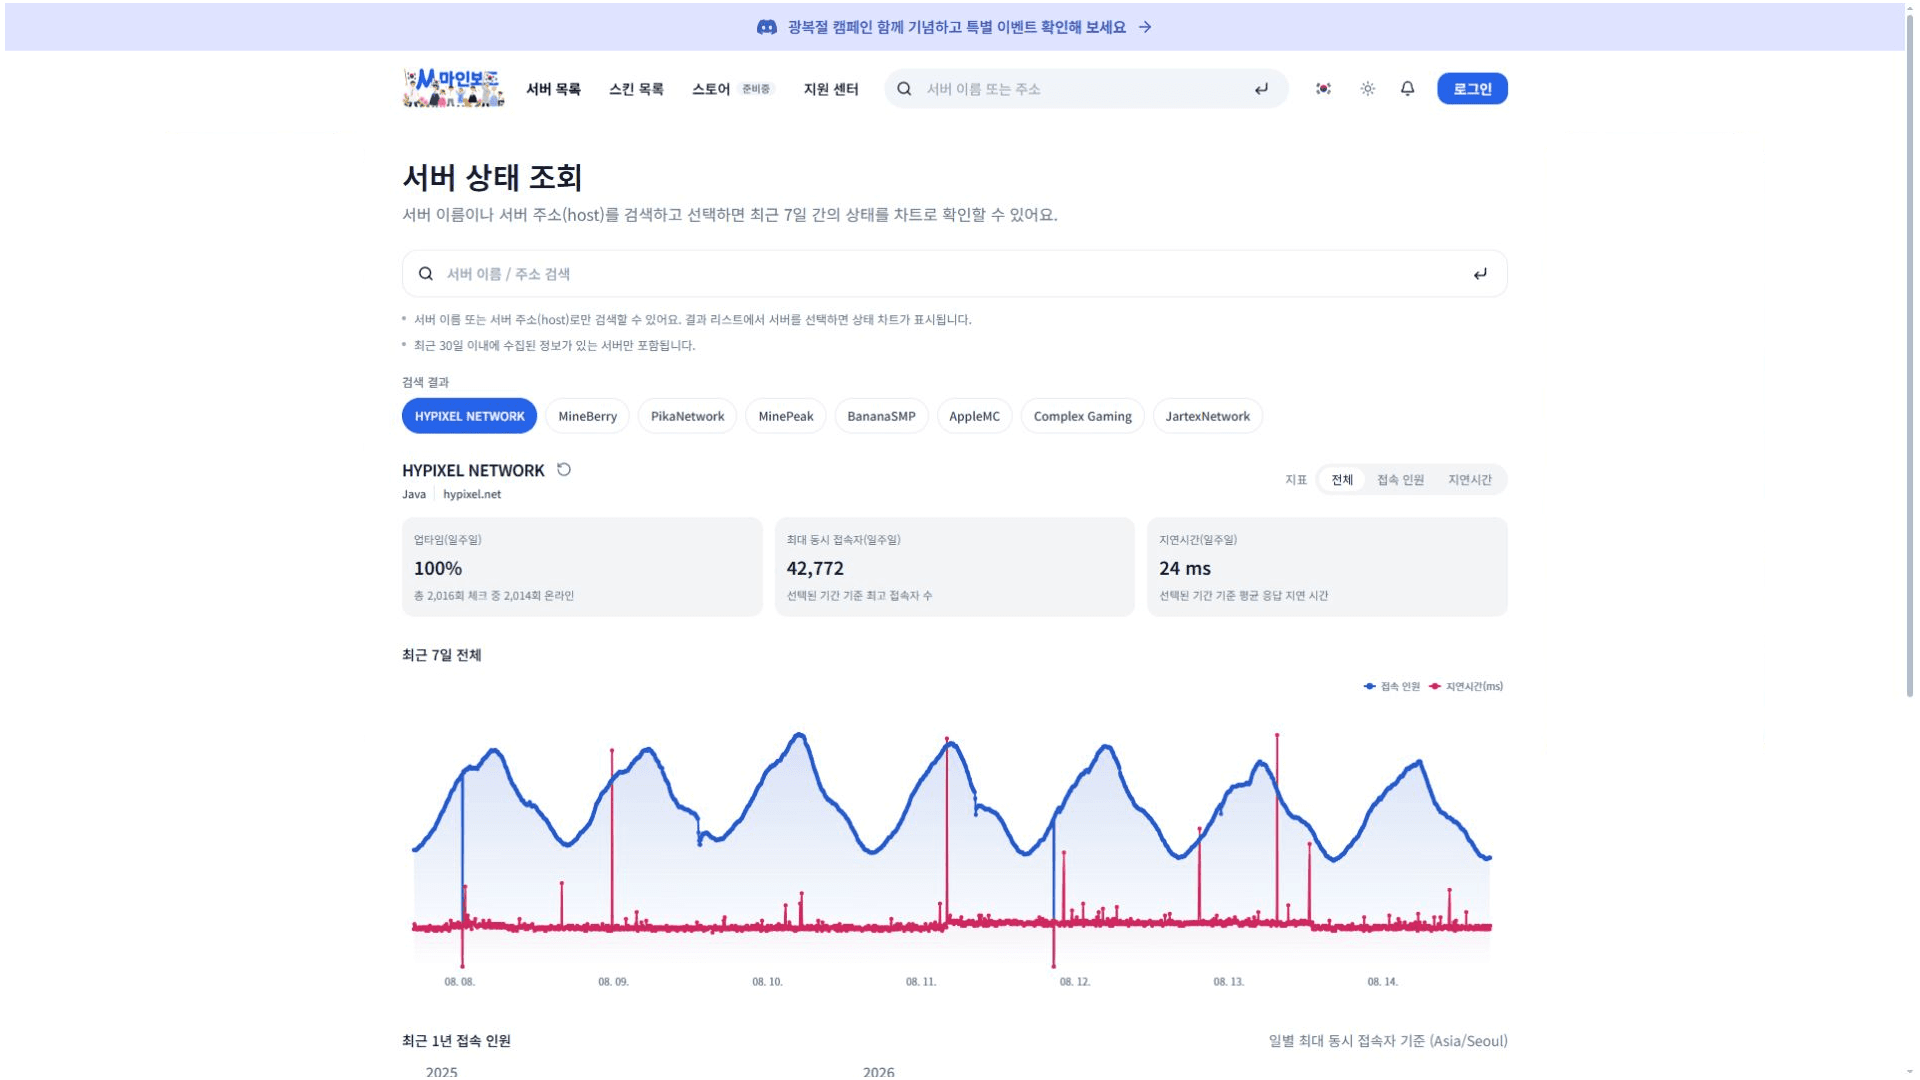Open the 마인보드 logo home link
The width and height of the screenshot is (1920, 1080).
click(x=453, y=88)
